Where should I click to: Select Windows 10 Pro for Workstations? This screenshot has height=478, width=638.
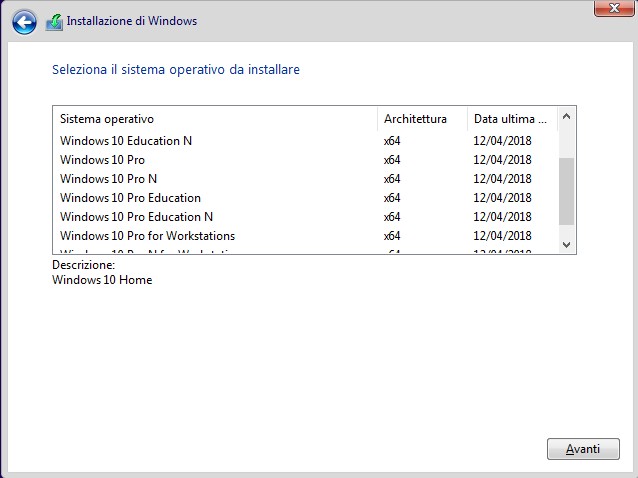[x=304, y=236]
